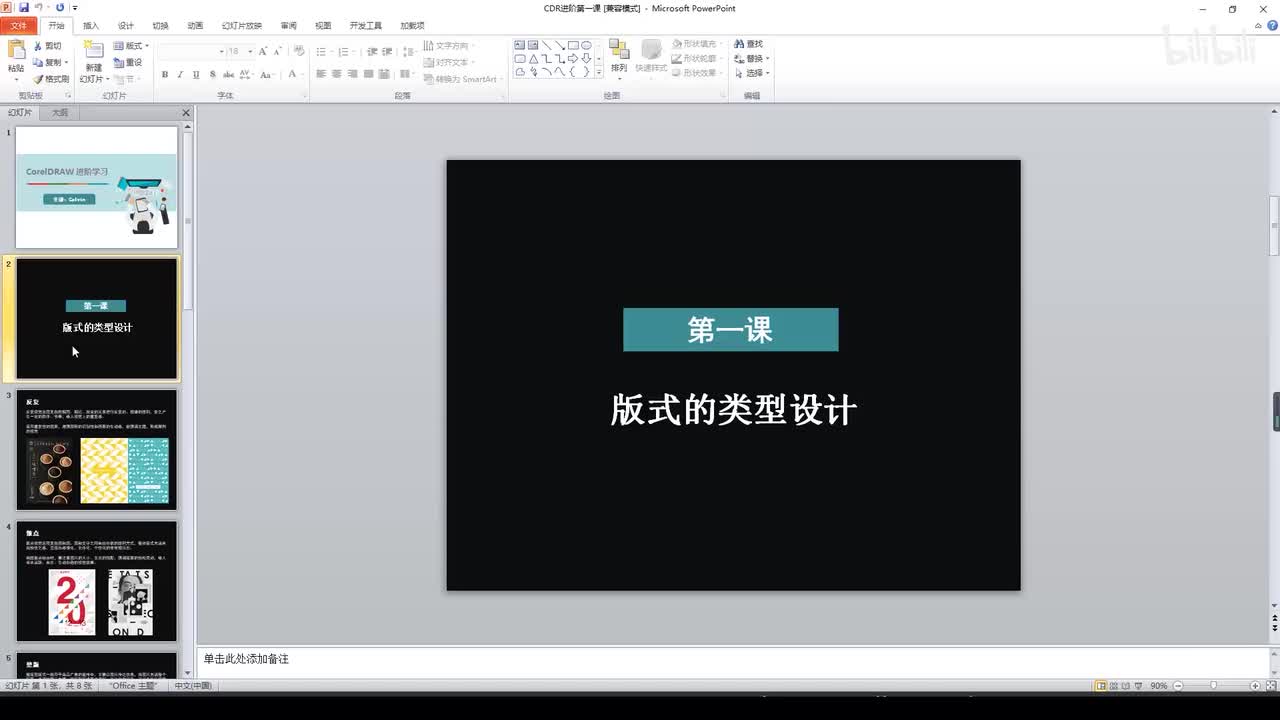Click the Undo icon in quick access toolbar

[x=39, y=7]
